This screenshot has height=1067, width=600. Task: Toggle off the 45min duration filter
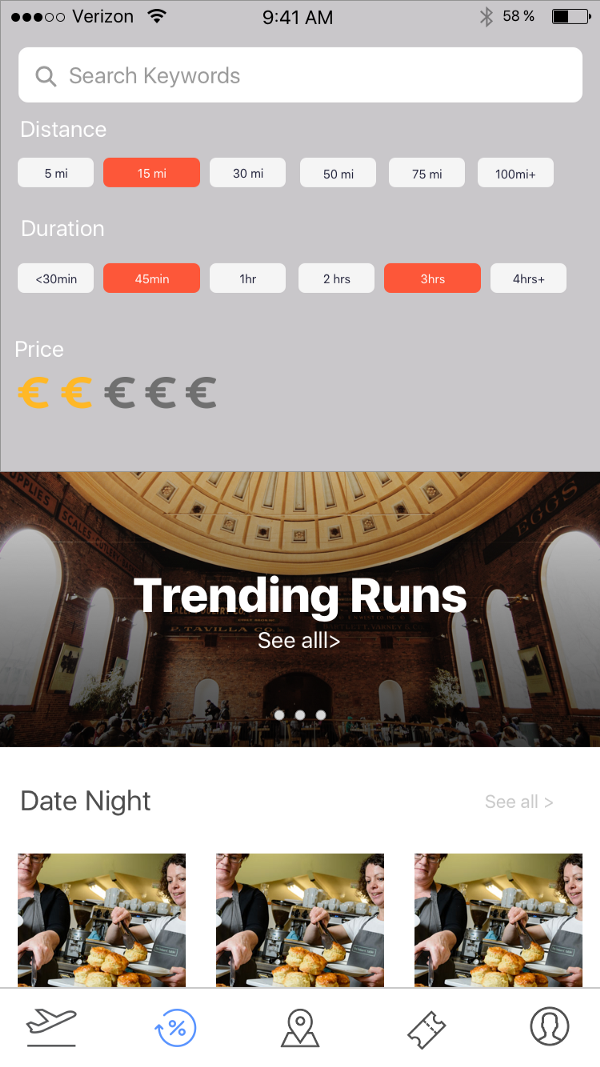coord(152,278)
